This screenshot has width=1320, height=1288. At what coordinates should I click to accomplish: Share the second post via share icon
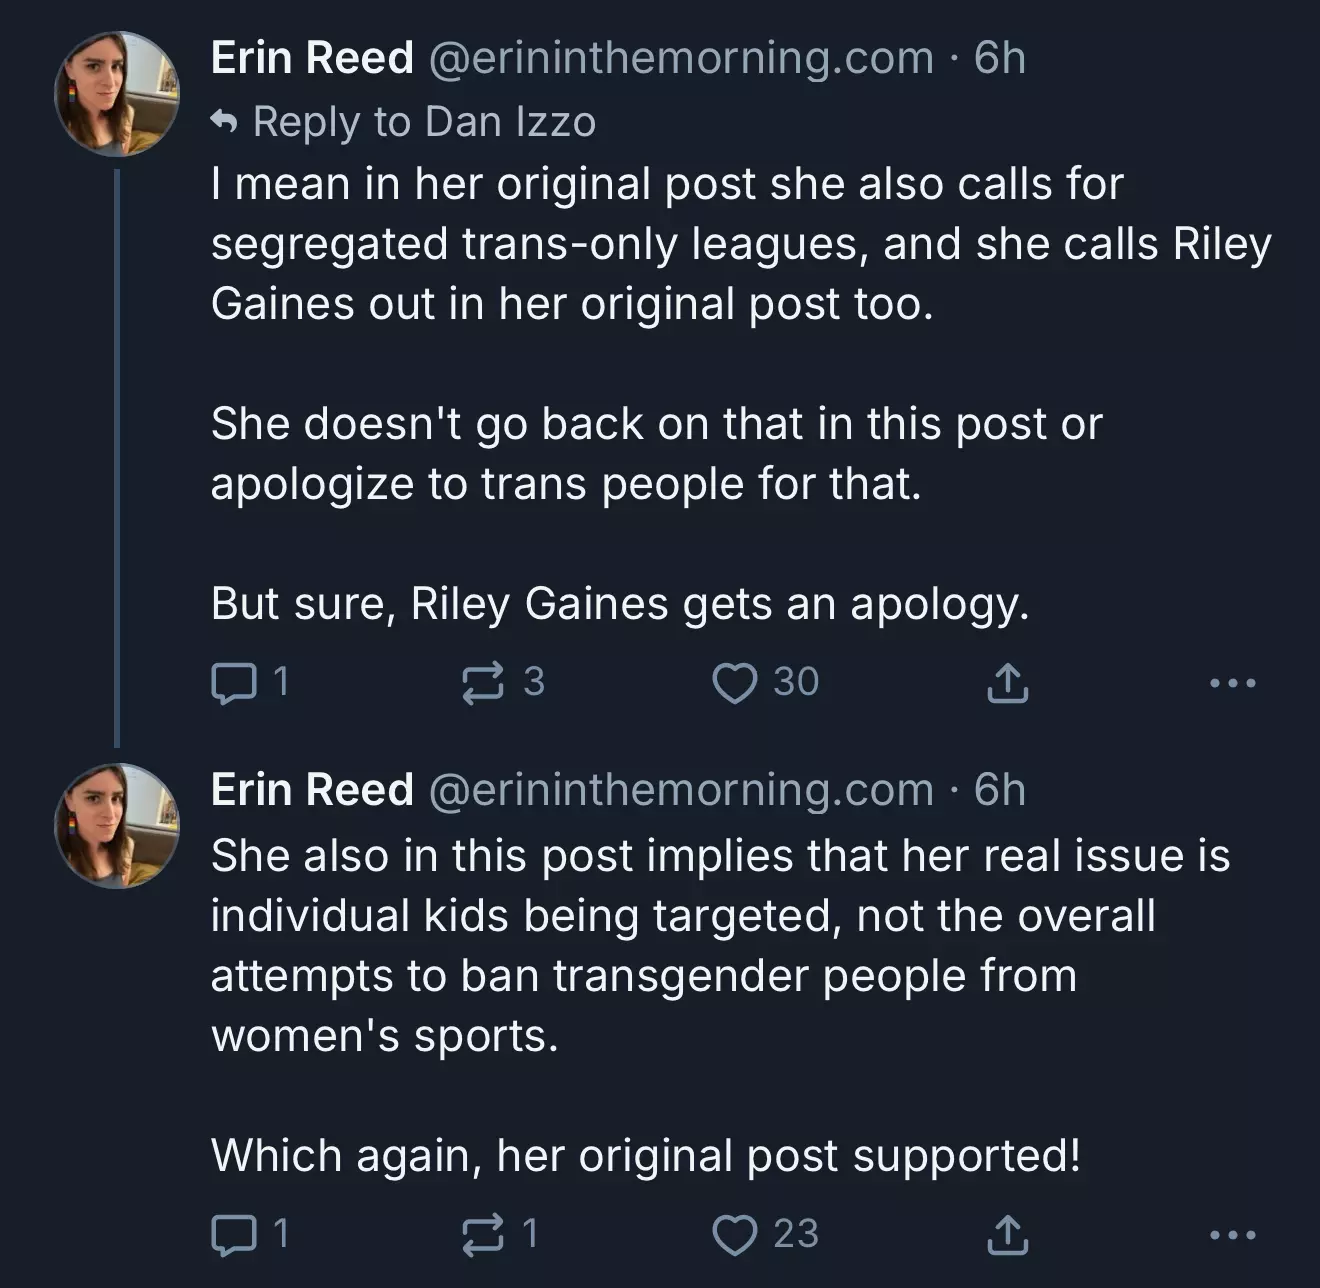click(x=1007, y=1235)
